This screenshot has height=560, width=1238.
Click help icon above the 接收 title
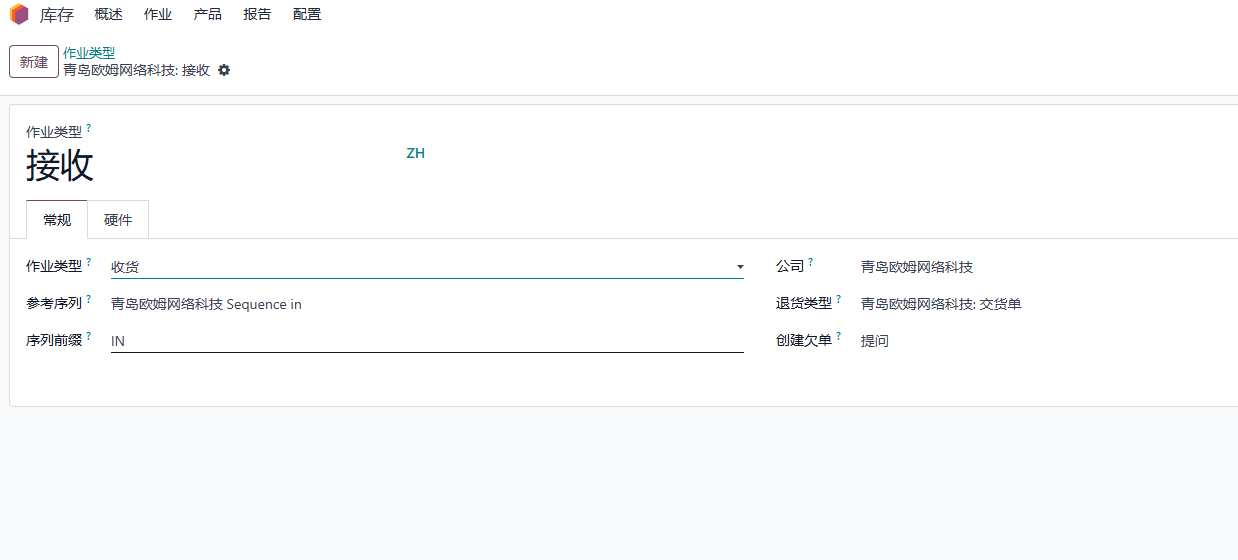[89, 128]
